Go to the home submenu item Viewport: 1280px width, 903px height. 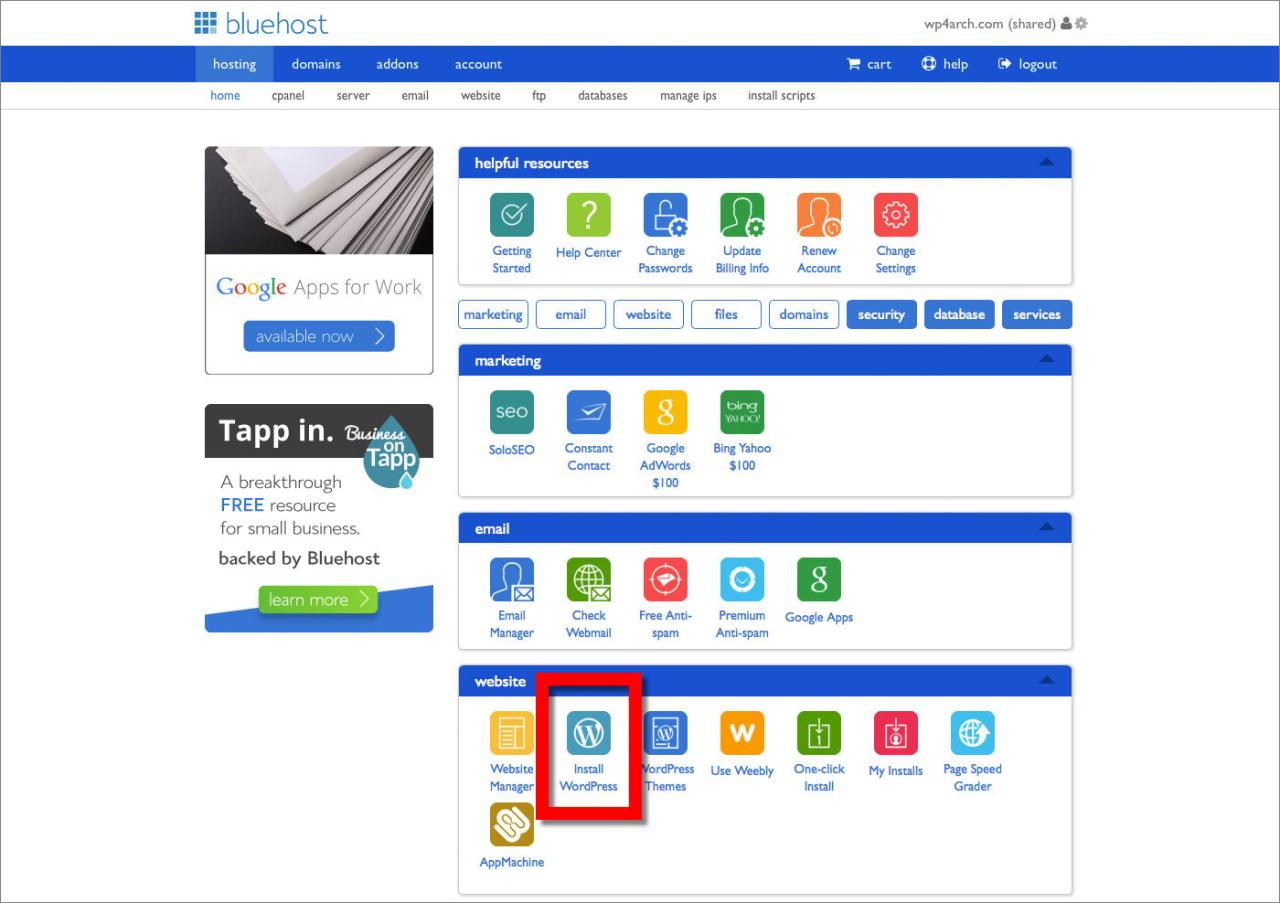[x=225, y=96]
